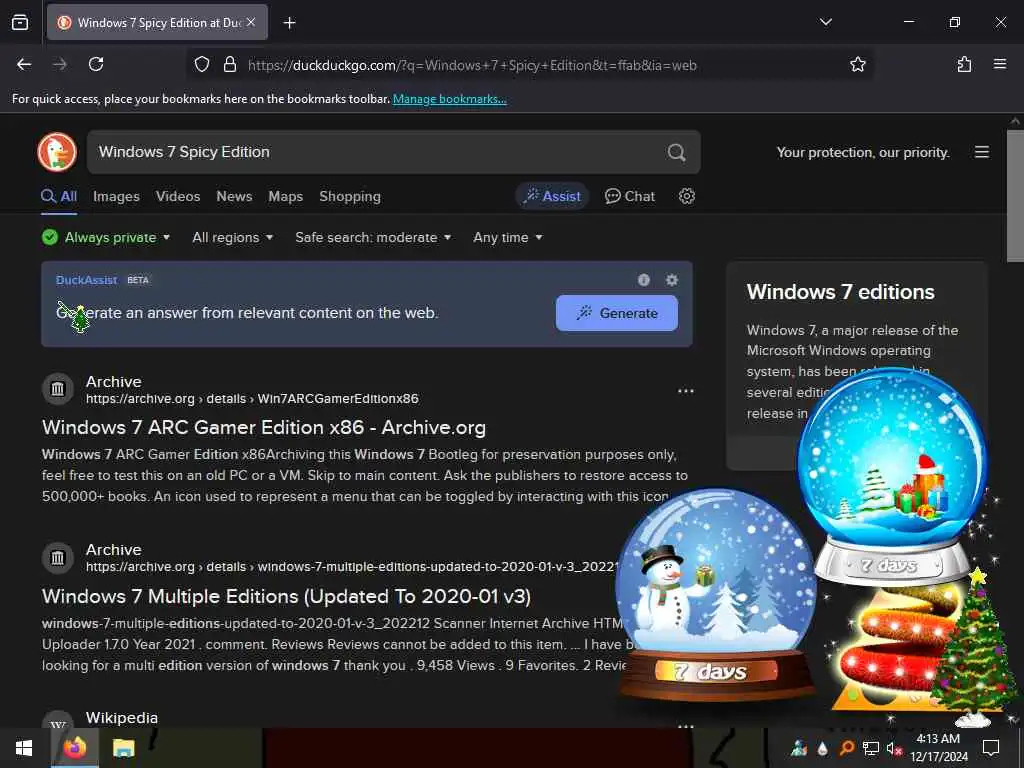The width and height of the screenshot is (1024, 768).
Task: Open the DuckDuckGo side hamburger menu
Action: click(x=982, y=152)
